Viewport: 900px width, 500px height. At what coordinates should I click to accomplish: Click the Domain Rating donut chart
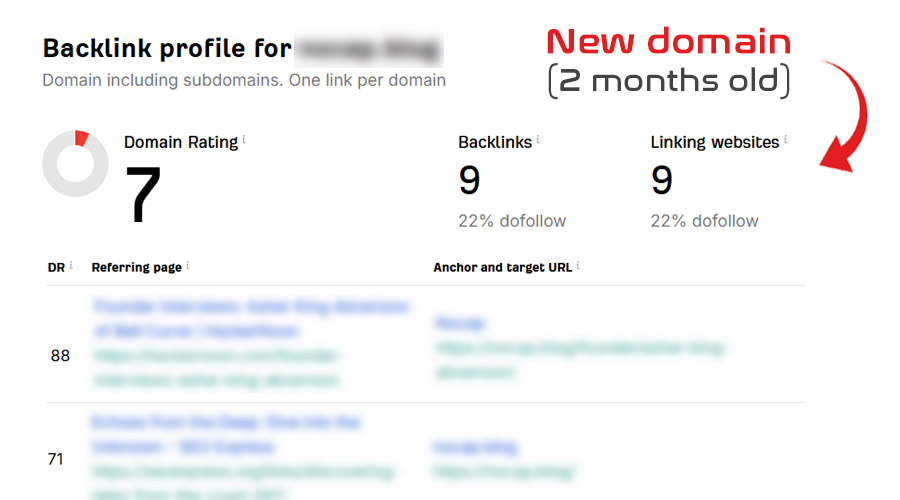[75, 163]
